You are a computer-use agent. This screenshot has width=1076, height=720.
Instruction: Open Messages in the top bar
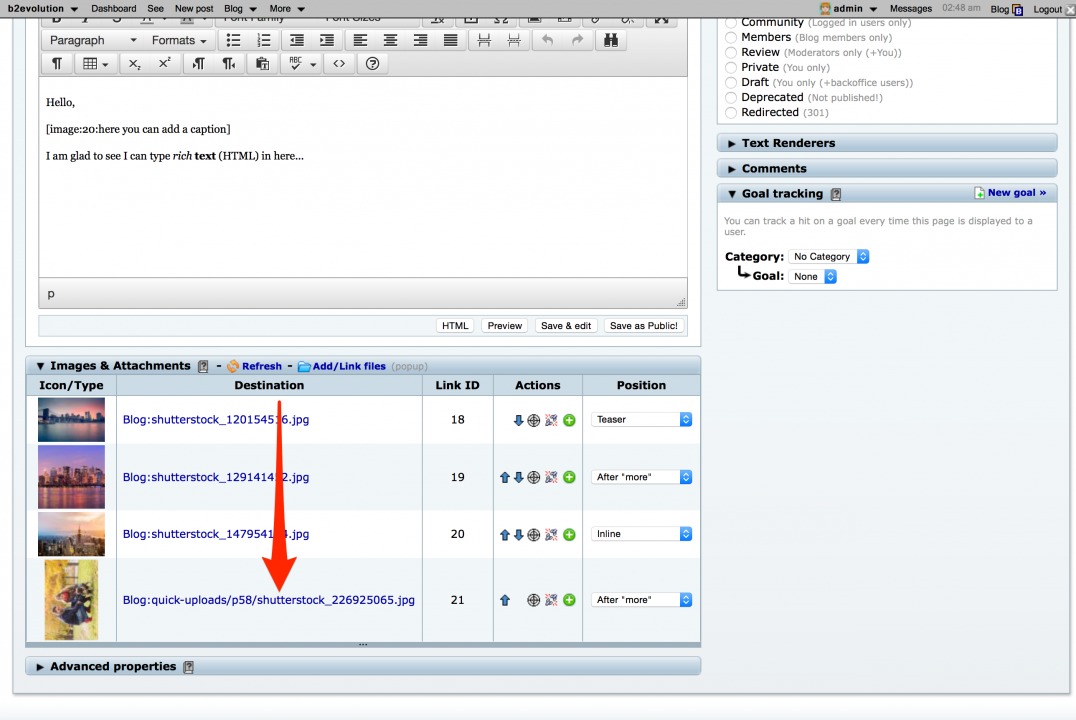coord(911,9)
